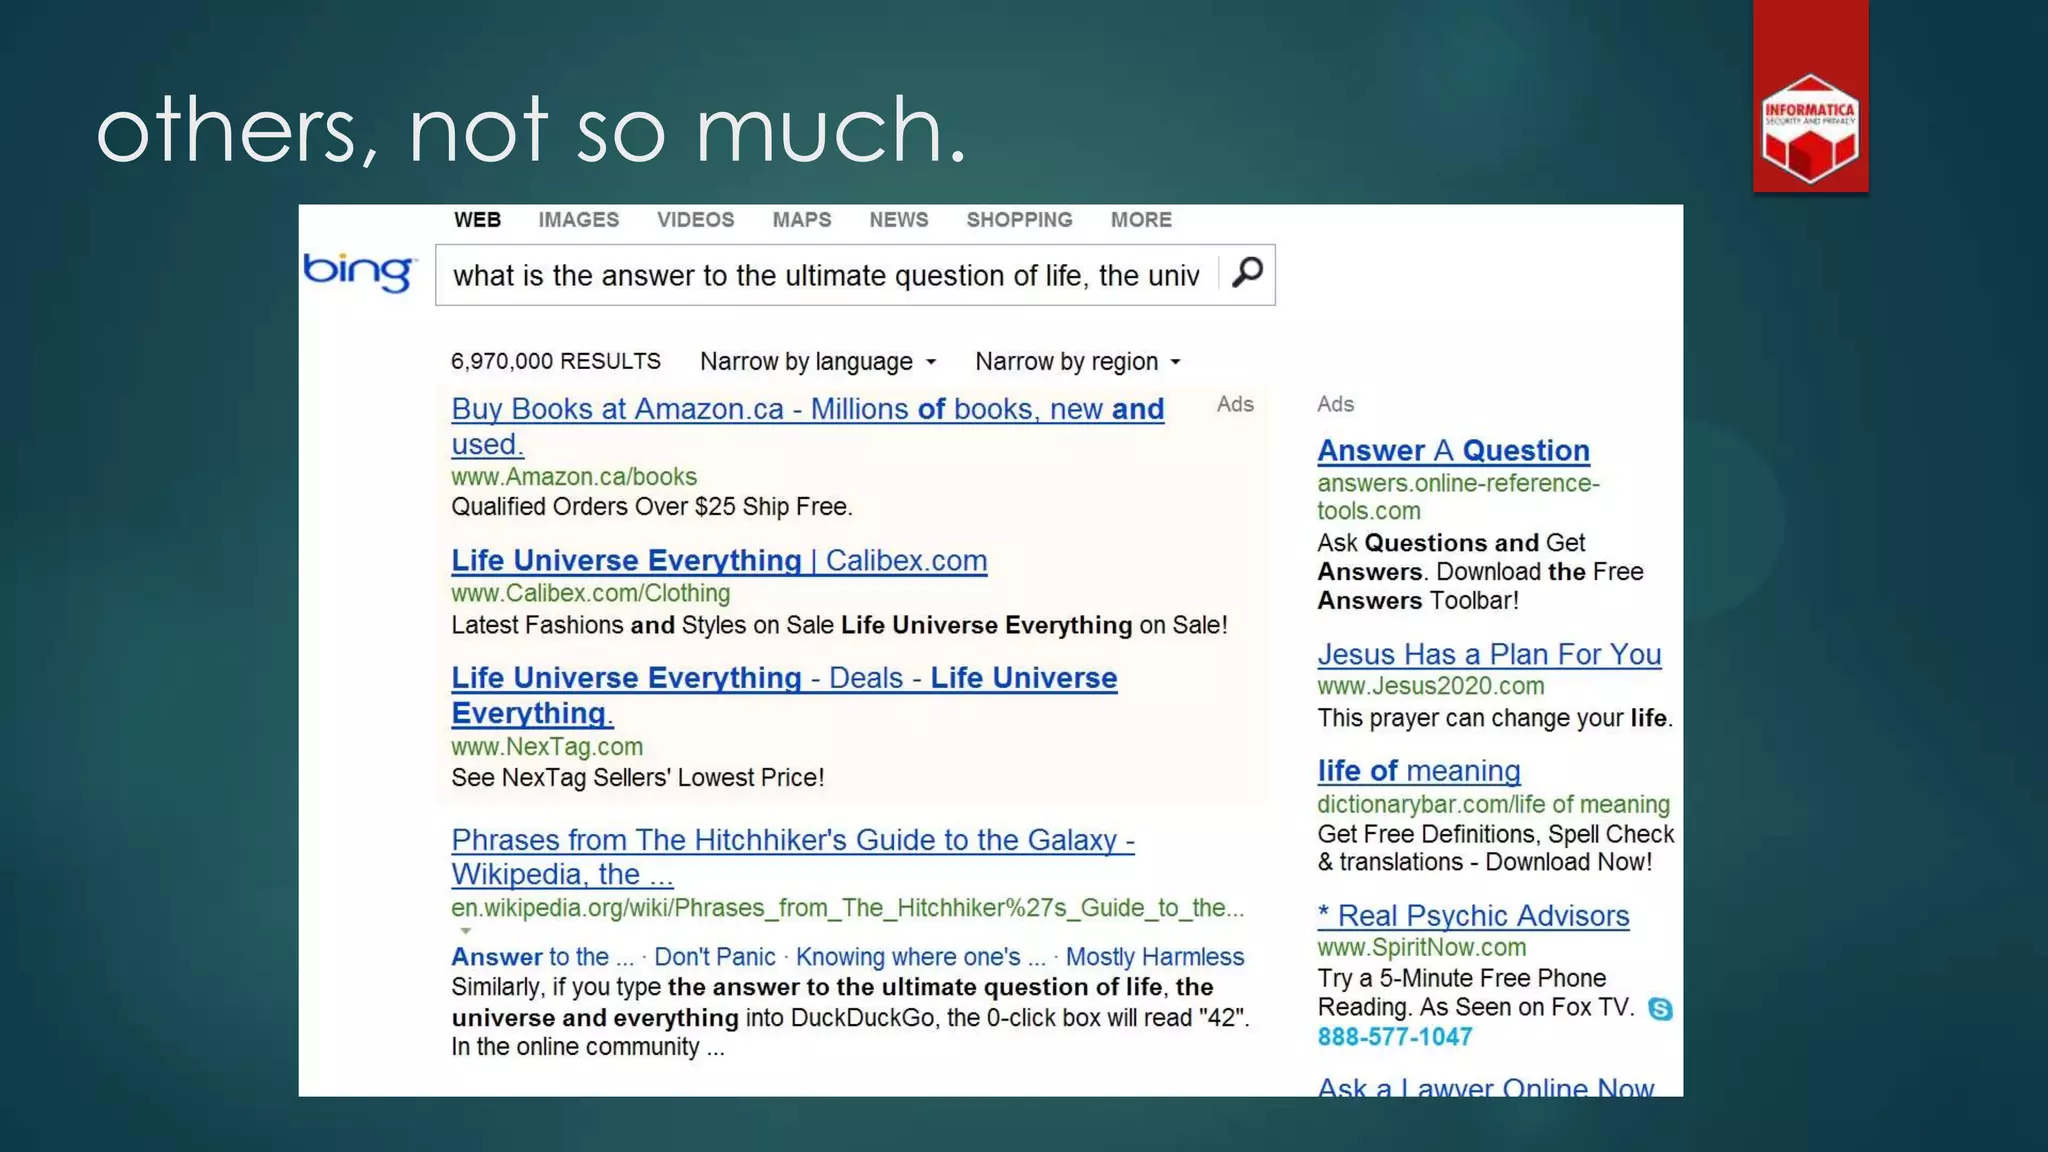The image size is (2048, 1152).
Task: Expand the Narrow by region dropdown
Action: tap(1077, 362)
